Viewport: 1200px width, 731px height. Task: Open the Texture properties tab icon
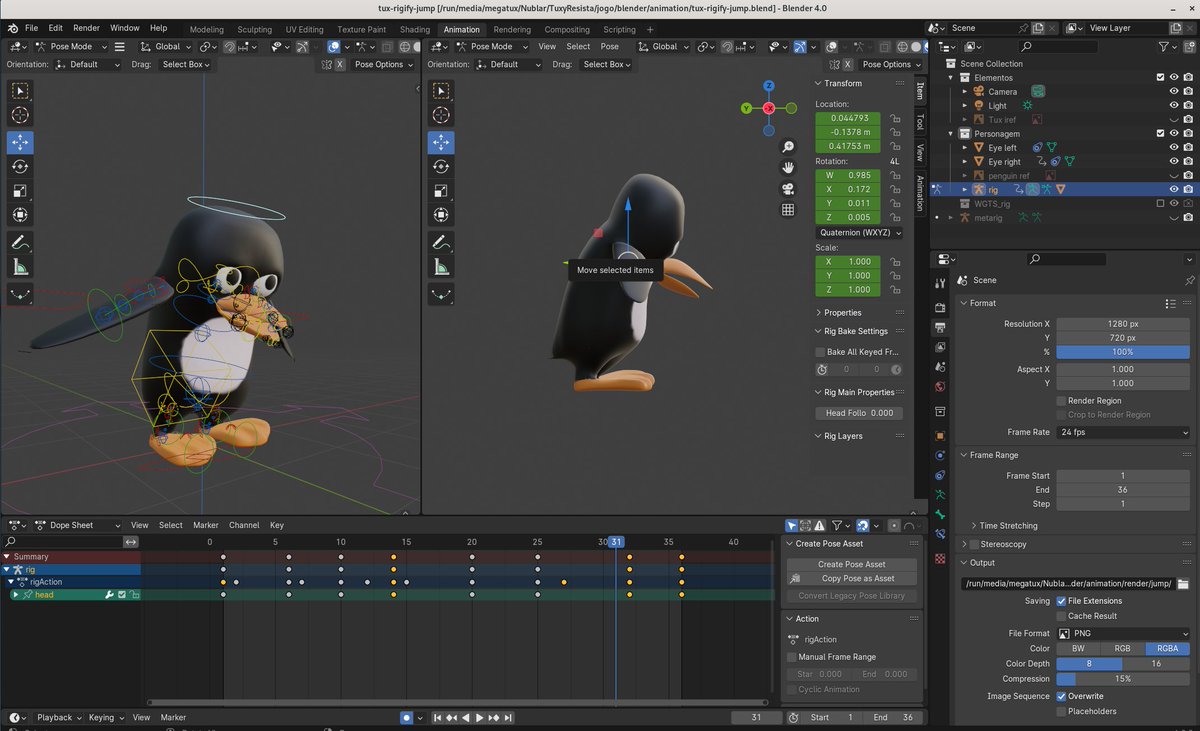coord(940,560)
